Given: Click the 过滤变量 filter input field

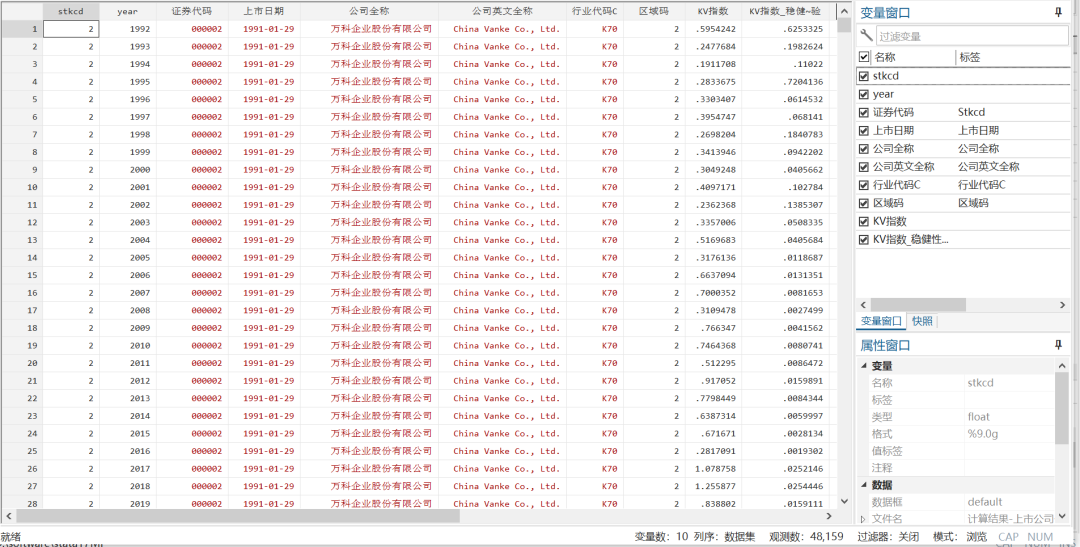Looking at the screenshot, I should tap(972, 36).
